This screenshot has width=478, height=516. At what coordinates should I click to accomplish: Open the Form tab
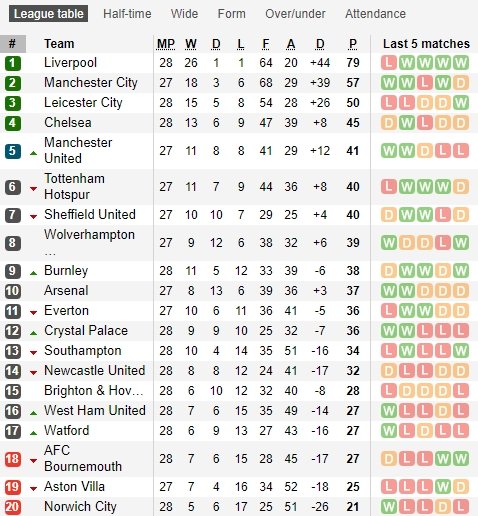coord(232,14)
